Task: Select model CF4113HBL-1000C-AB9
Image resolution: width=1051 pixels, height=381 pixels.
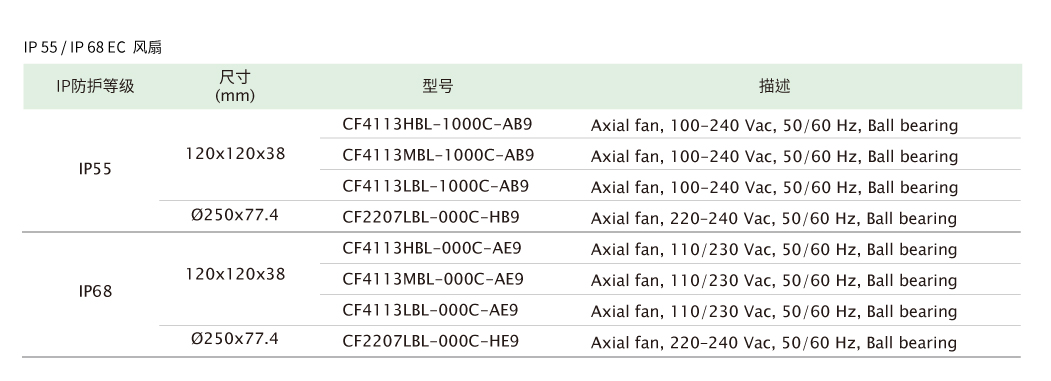Action: 437,124
